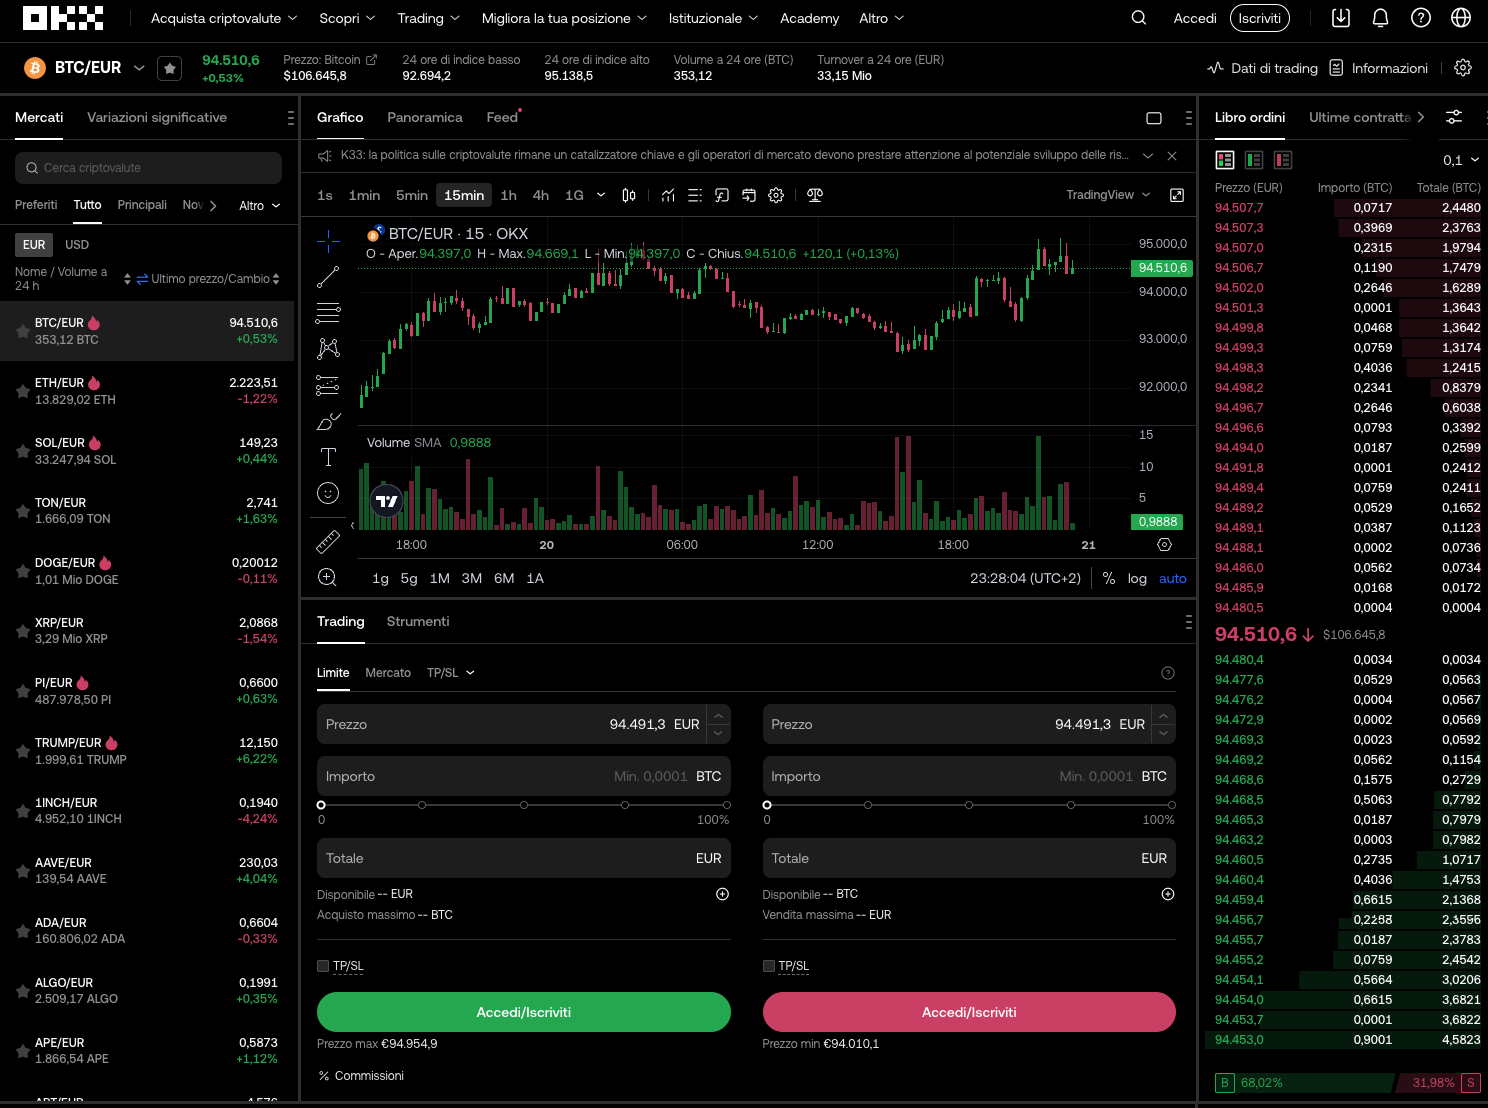
Task: Select the EUR quote currency filter
Action: pos(34,245)
